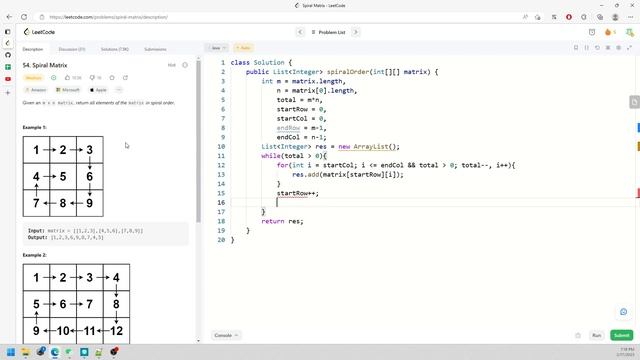The image size is (640, 360).
Task: Switch to the Description tab
Action: pyautogui.click(x=33, y=49)
